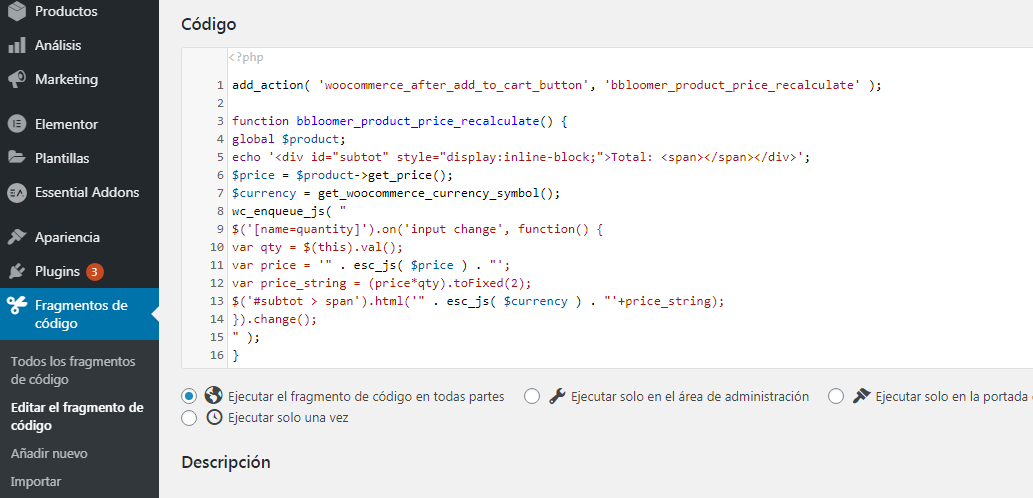Click the Apariencia paintbrush icon

(x=17, y=237)
